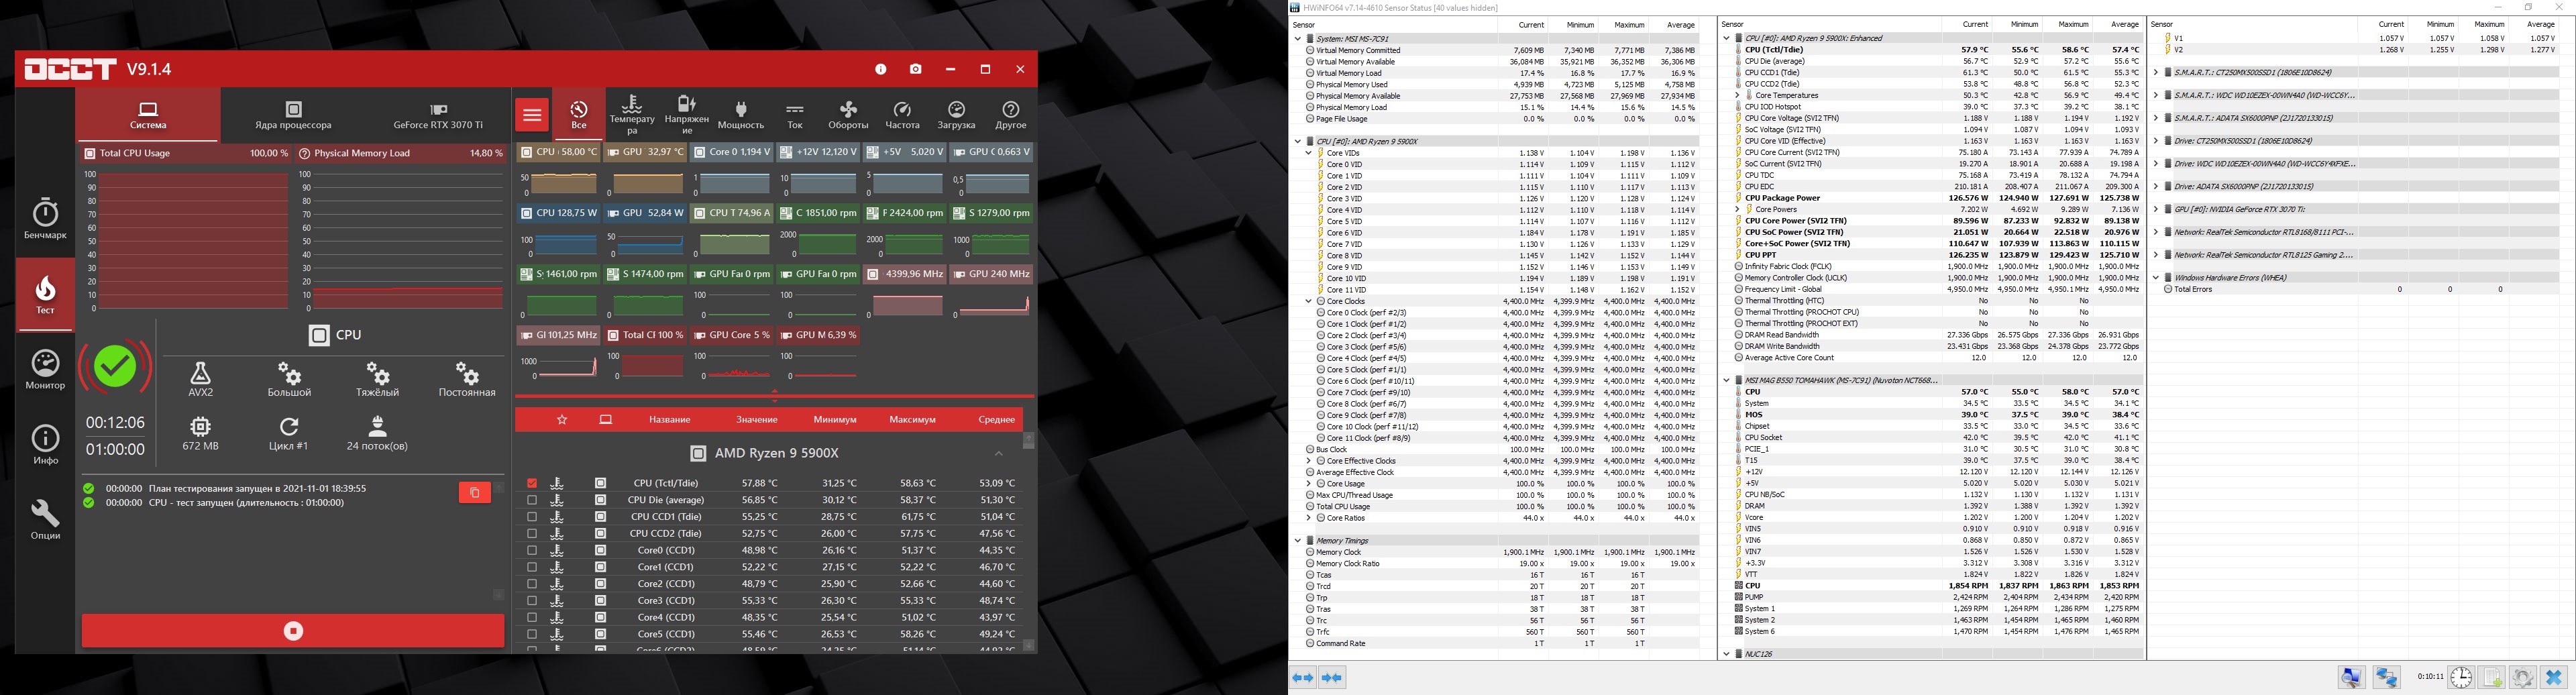Click the CPU 128,75 W mini graph tile
Image resolution: width=2576 pixels, height=695 pixels.
tap(559, 232)
